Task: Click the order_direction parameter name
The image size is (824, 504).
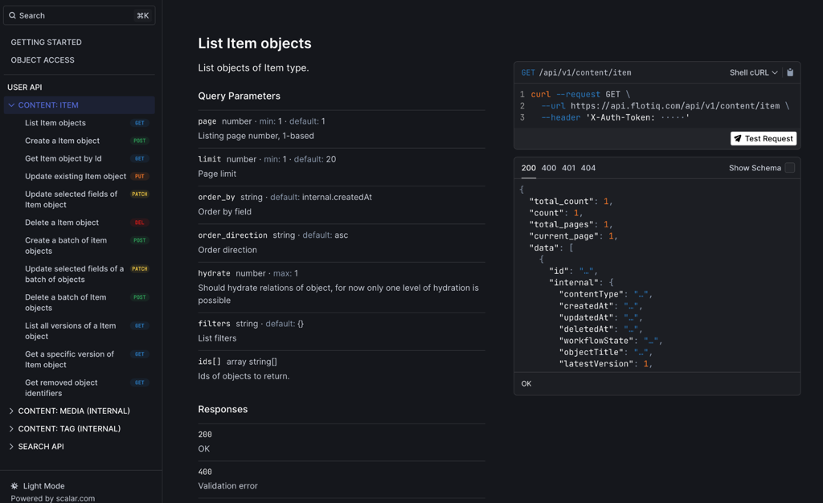Action: [232, 235]
